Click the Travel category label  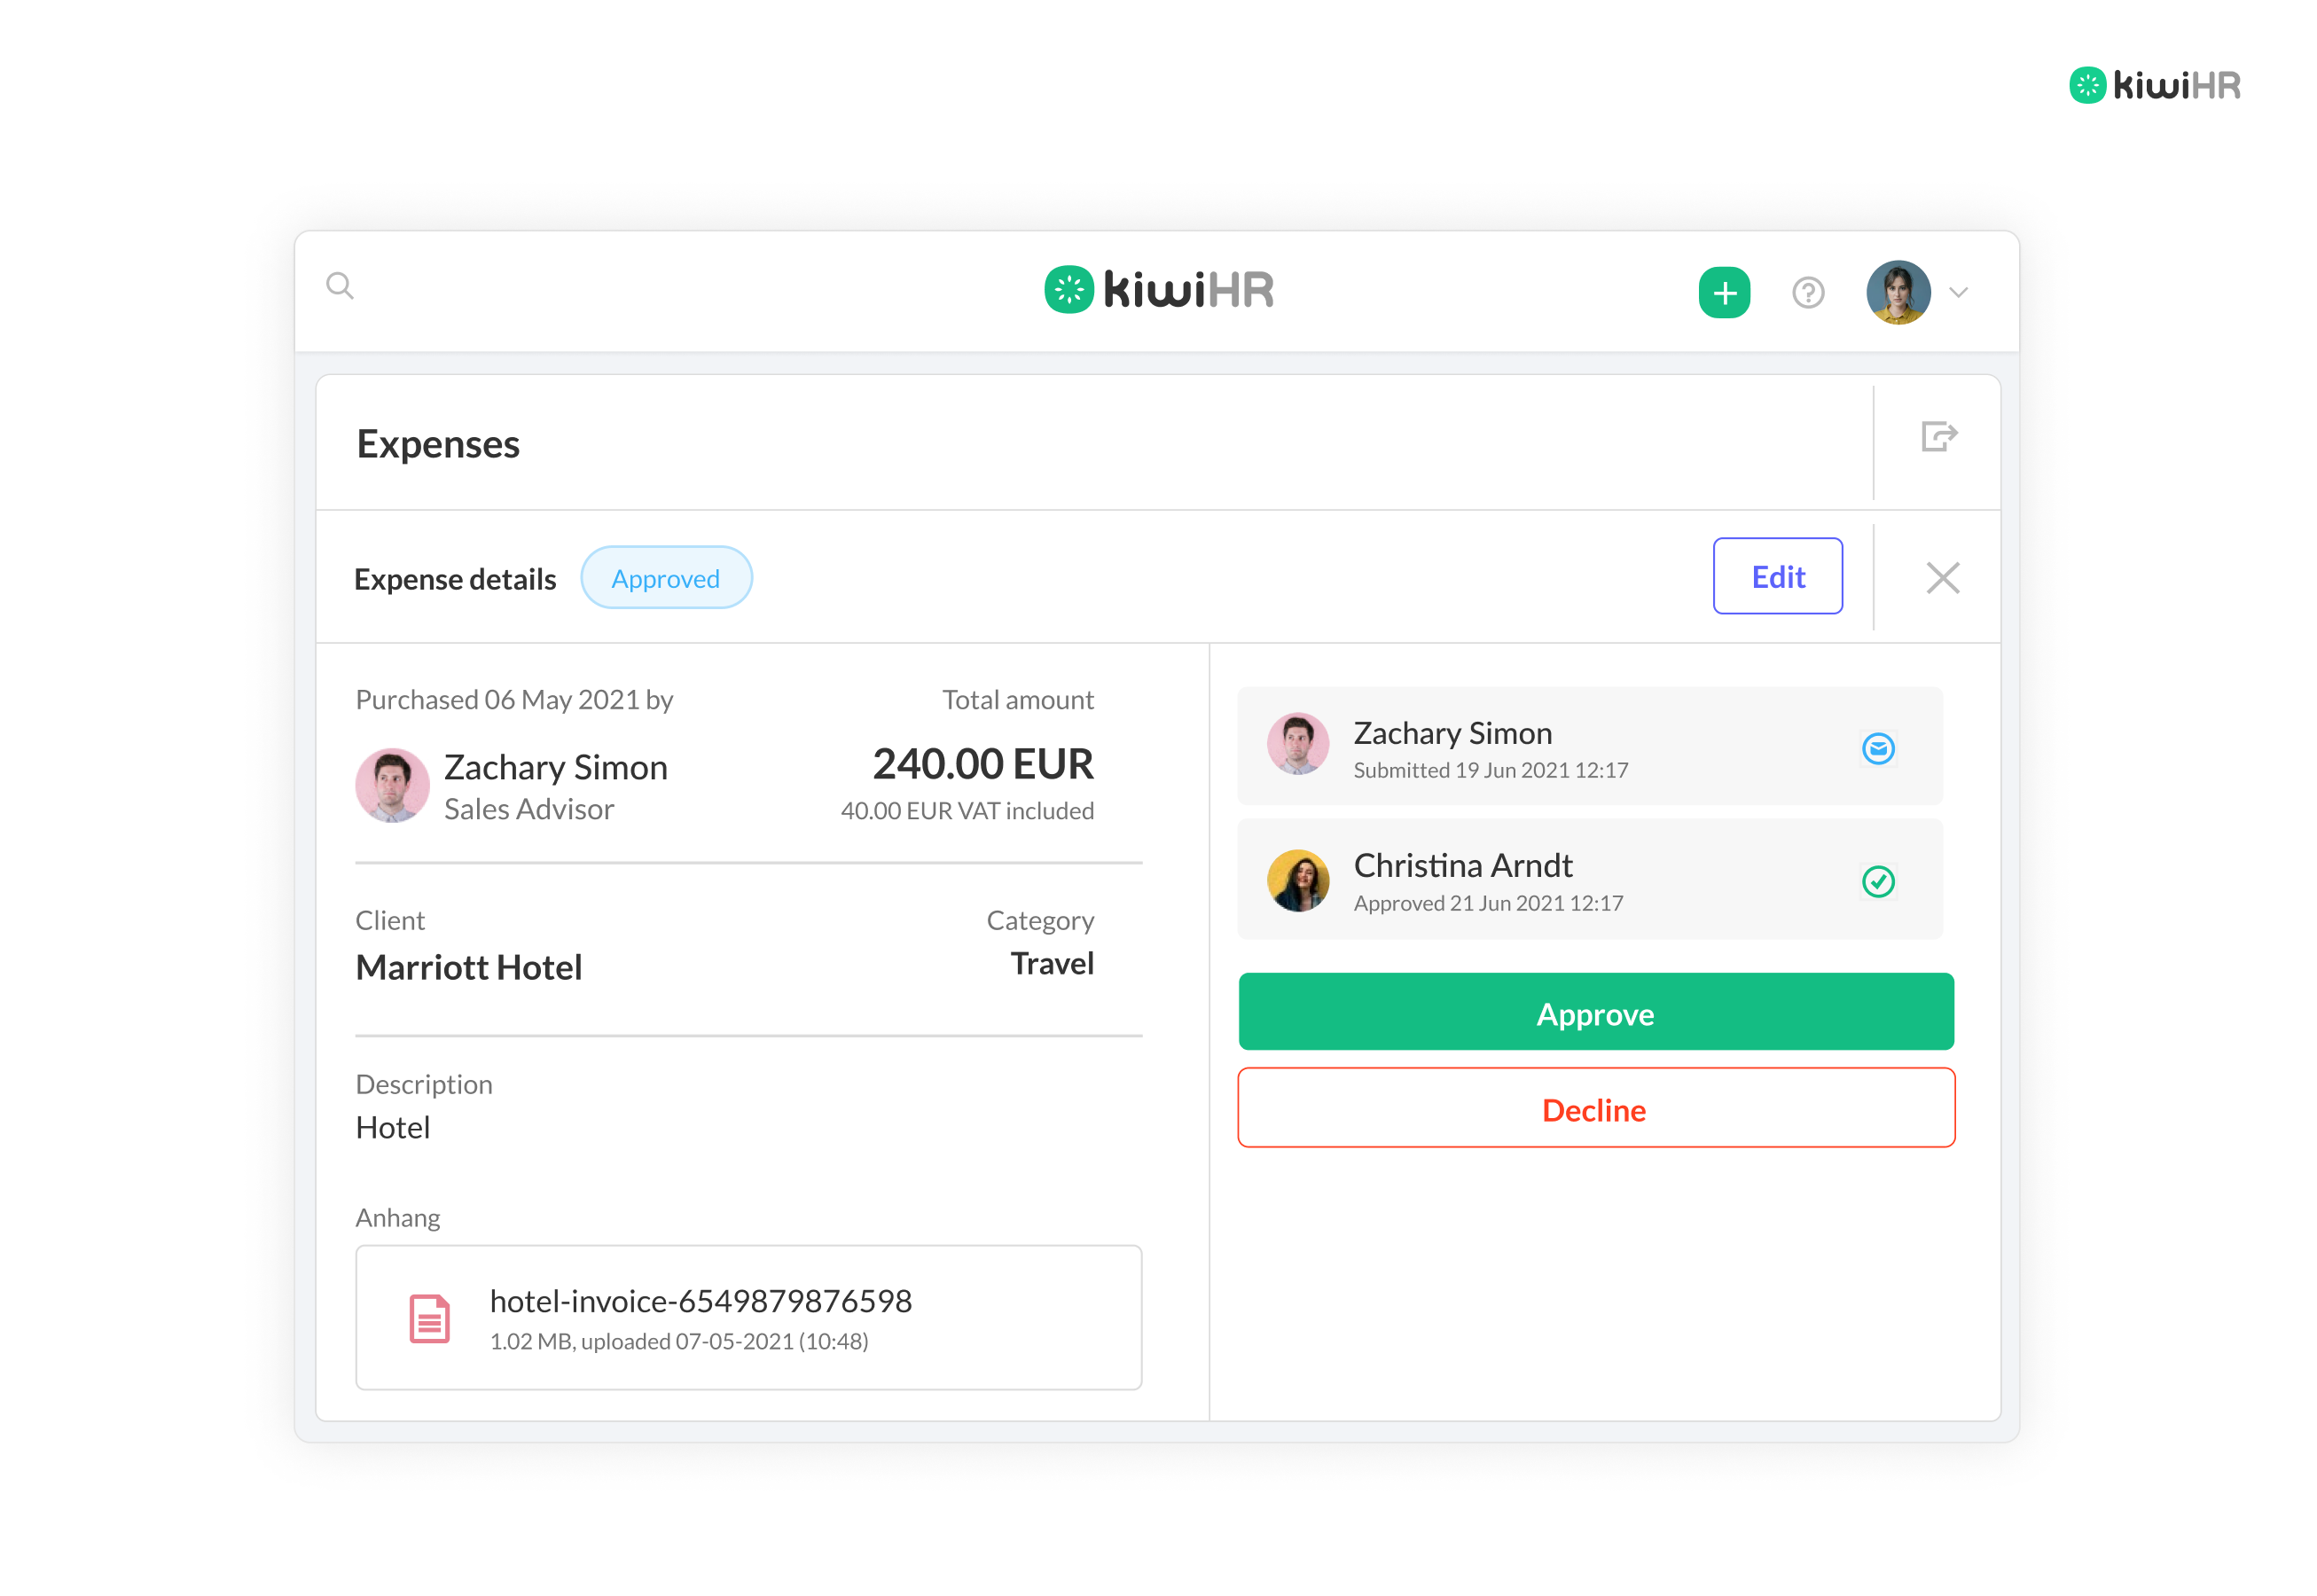[1051, 965]
